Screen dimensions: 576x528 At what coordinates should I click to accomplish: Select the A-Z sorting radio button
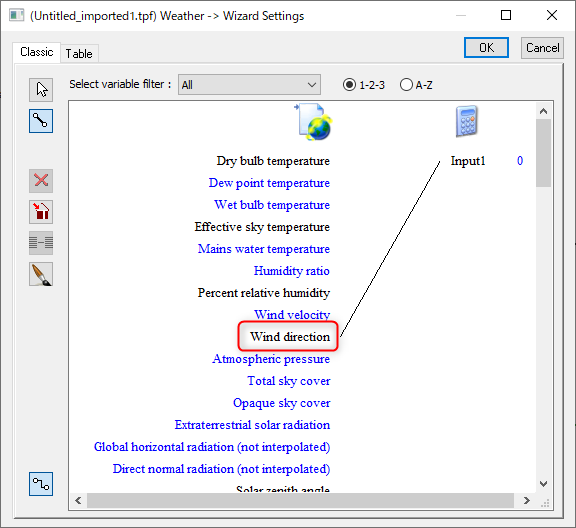pyautogui.click(x=406, y=85)
